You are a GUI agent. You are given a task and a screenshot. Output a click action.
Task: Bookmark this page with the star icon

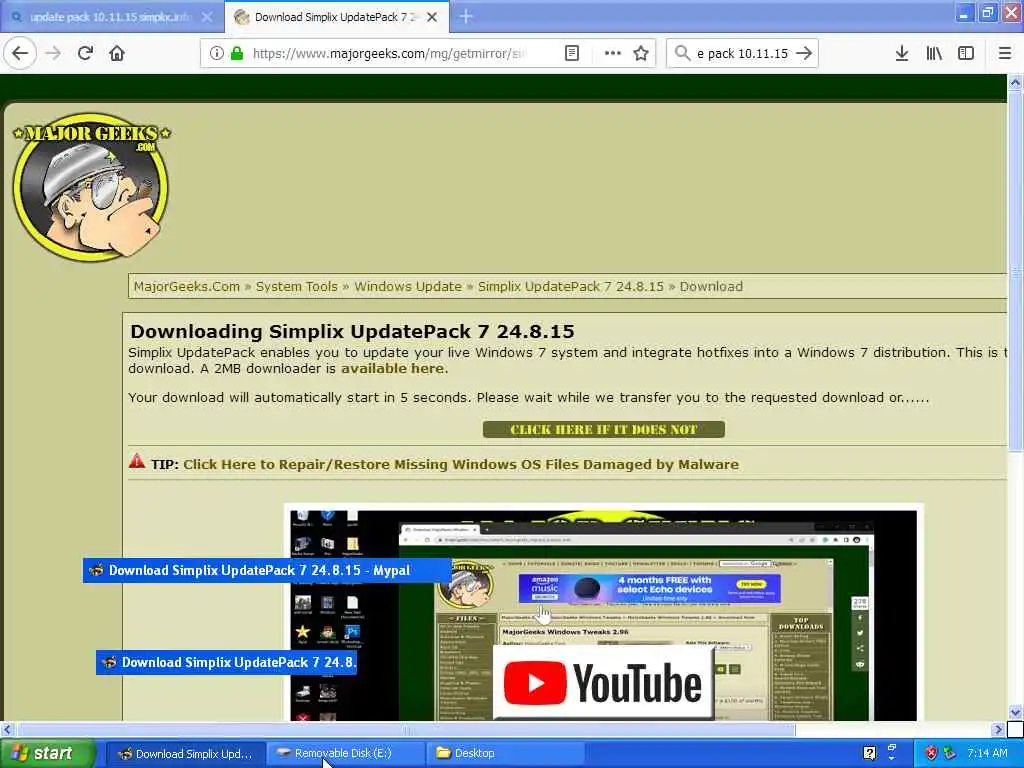pyautogui.click(x=641, y=54)
